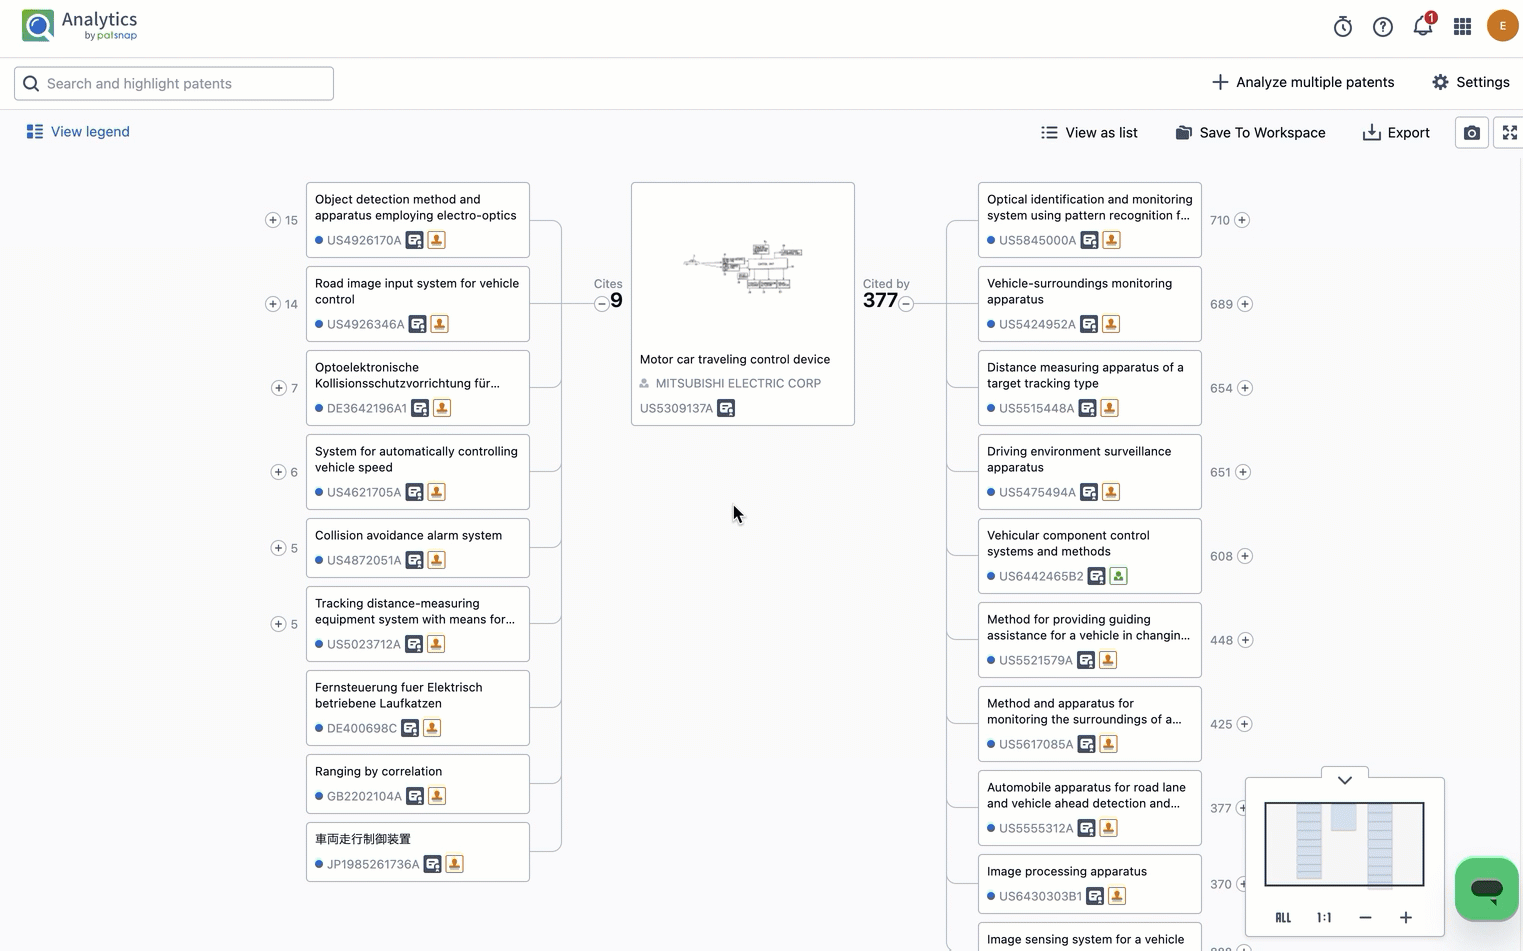Collapse the Cited by 377 branch

[x=906, y=304]
